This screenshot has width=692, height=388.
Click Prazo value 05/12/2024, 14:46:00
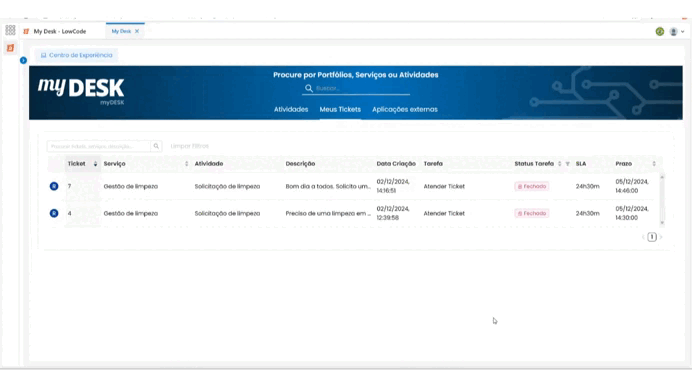tap(632, 186)
